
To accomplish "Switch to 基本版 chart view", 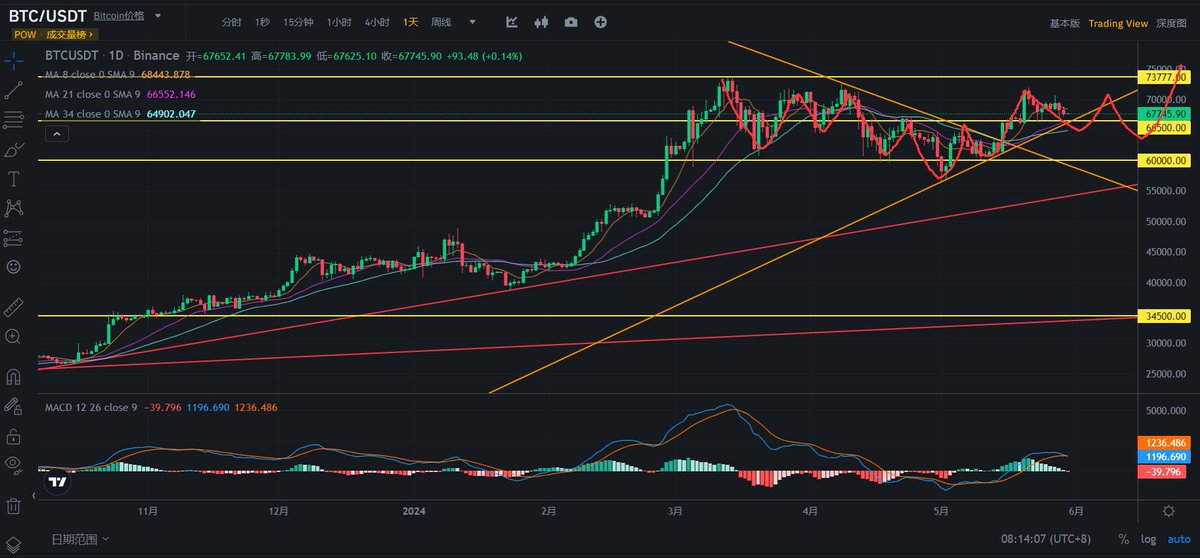I will pyautogui.click(x=1064, y=23).
